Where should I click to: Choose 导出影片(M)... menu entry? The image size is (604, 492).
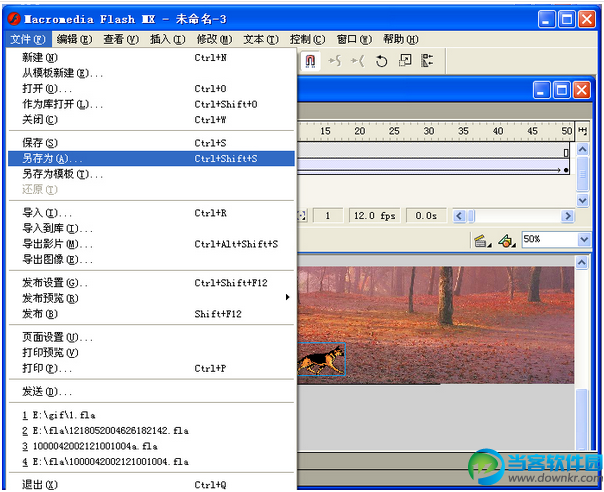tap(151, 244)
